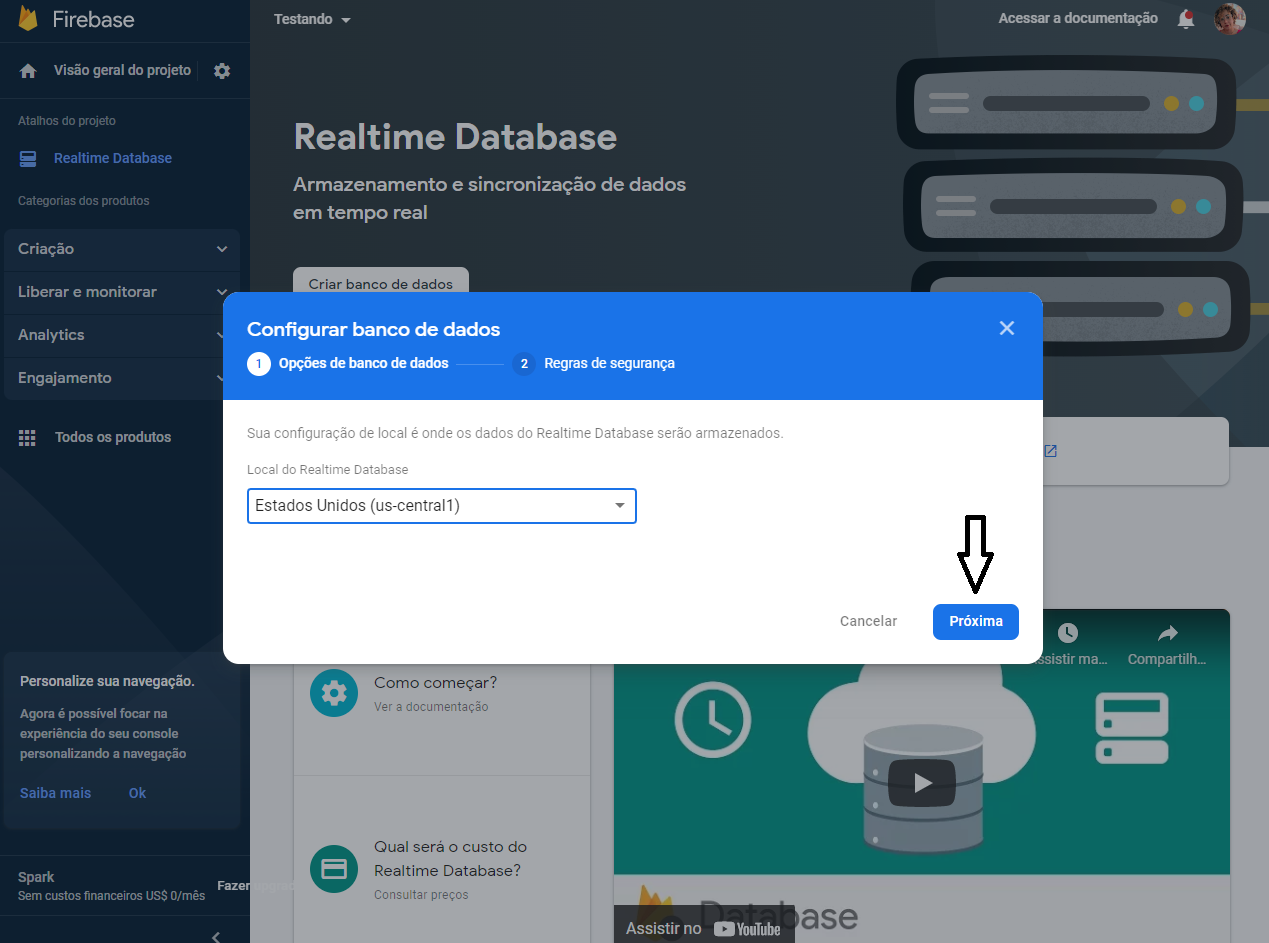Open the external link icon behind dialog
The image size is (1269, 943).
click(1050, 451)
